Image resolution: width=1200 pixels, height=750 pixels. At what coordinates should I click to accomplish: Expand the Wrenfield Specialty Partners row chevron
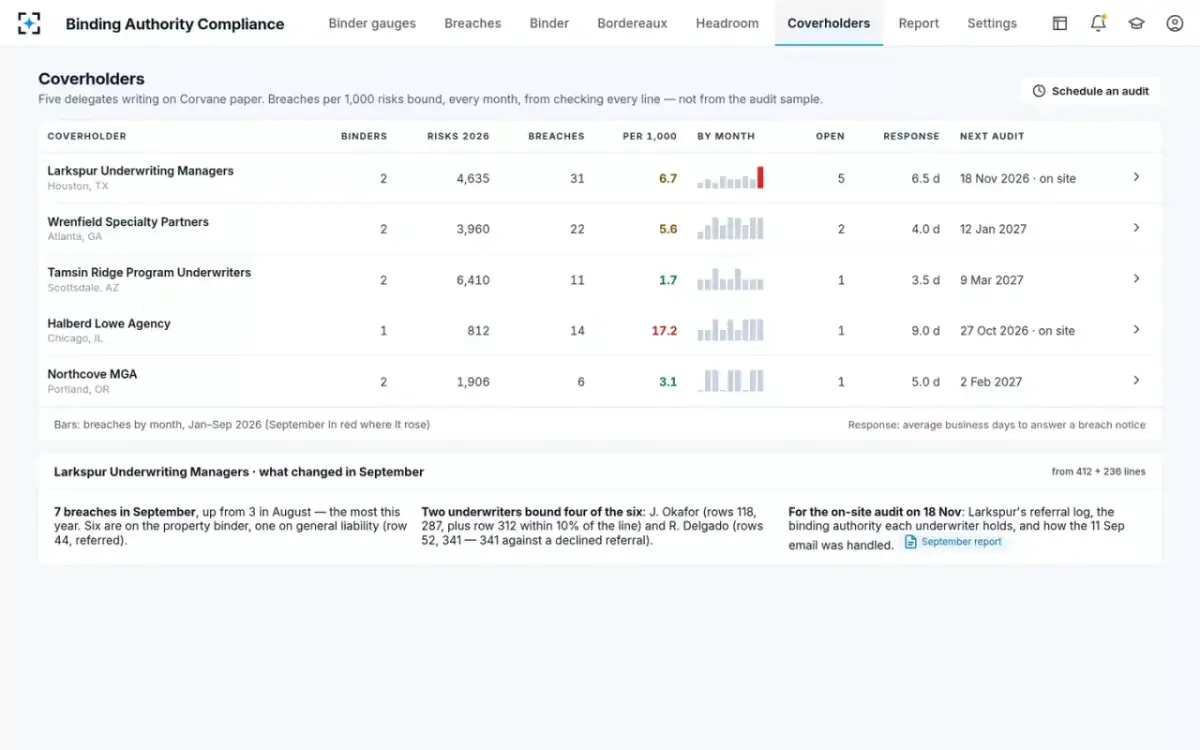[1136, 228]
